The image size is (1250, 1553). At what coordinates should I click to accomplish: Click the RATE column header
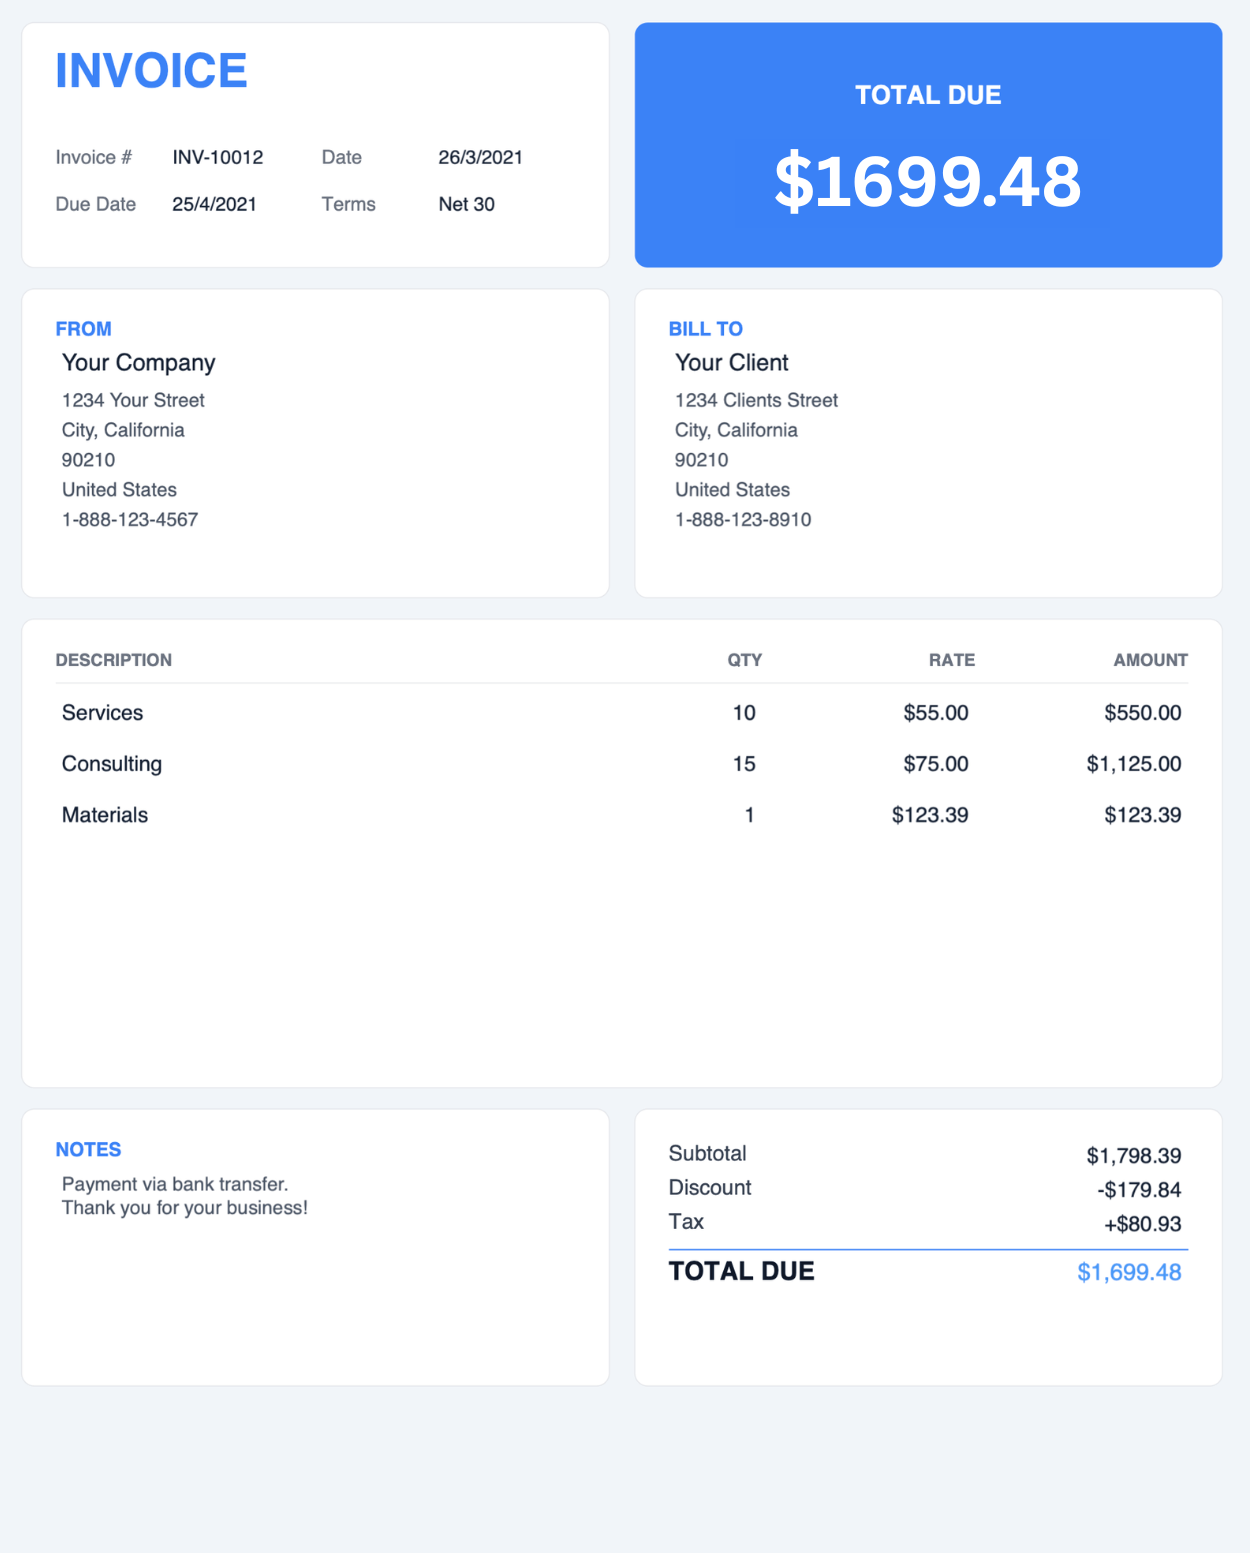(951, 660)
